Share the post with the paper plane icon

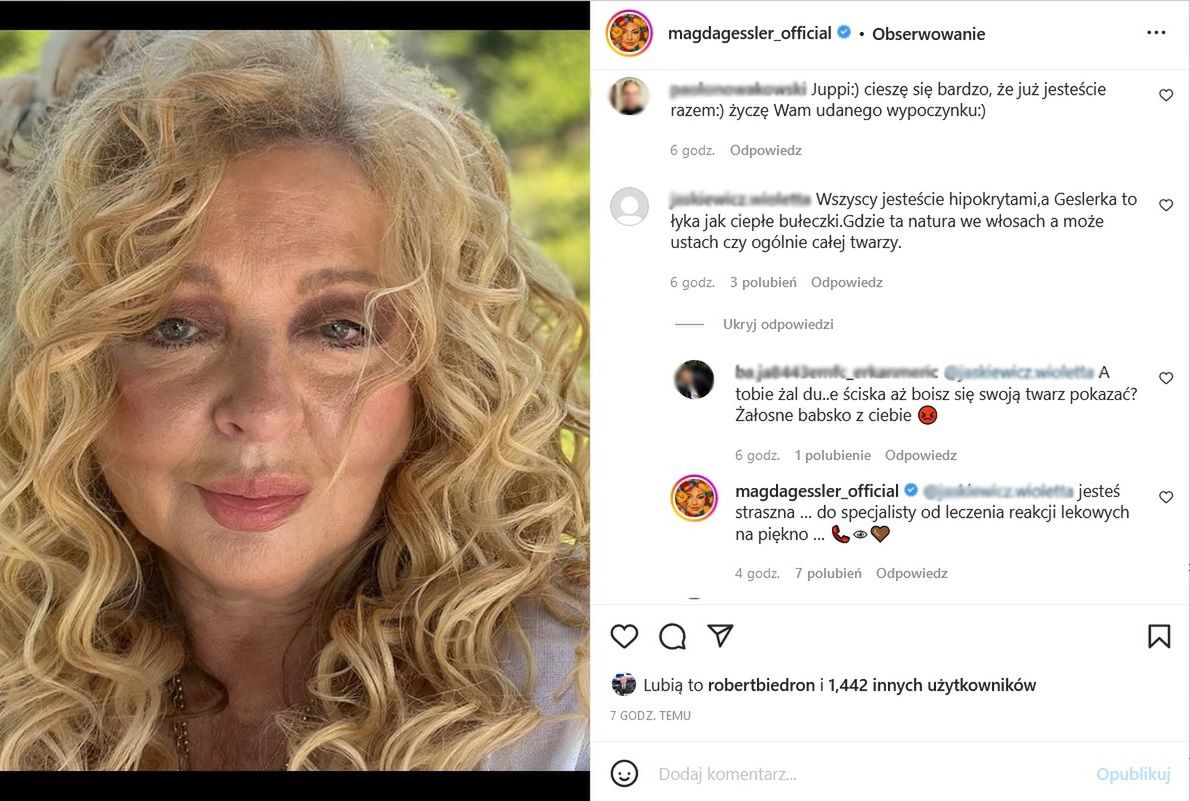(720, 636)
